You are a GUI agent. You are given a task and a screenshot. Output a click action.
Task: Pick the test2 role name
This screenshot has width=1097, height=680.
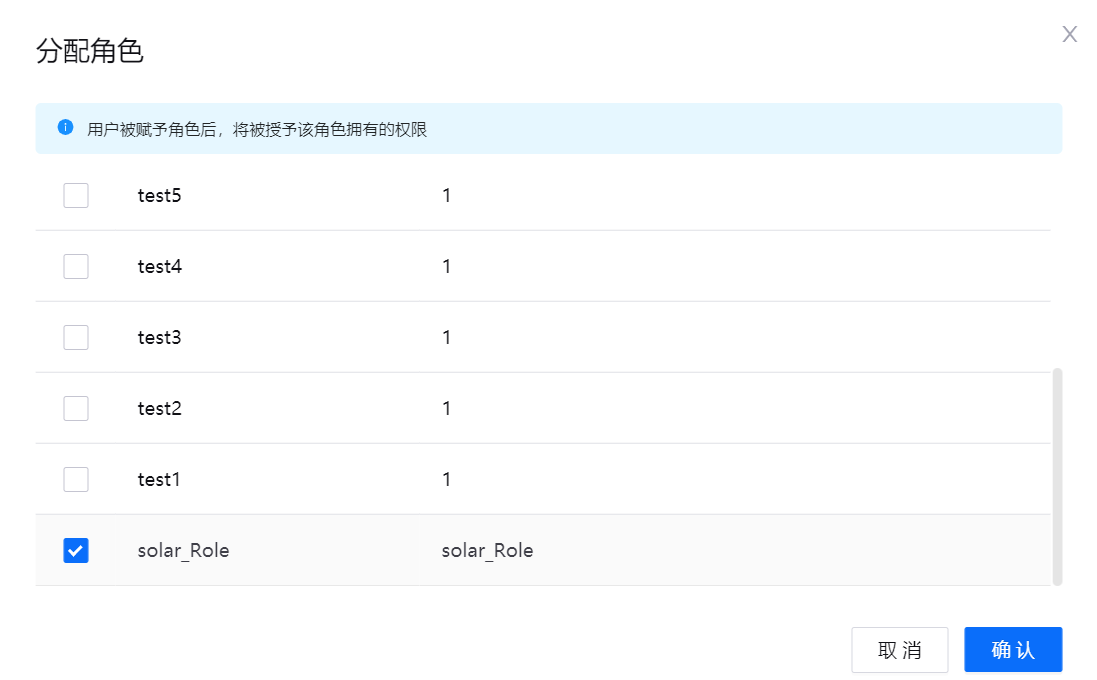click(x=159, y=408)
